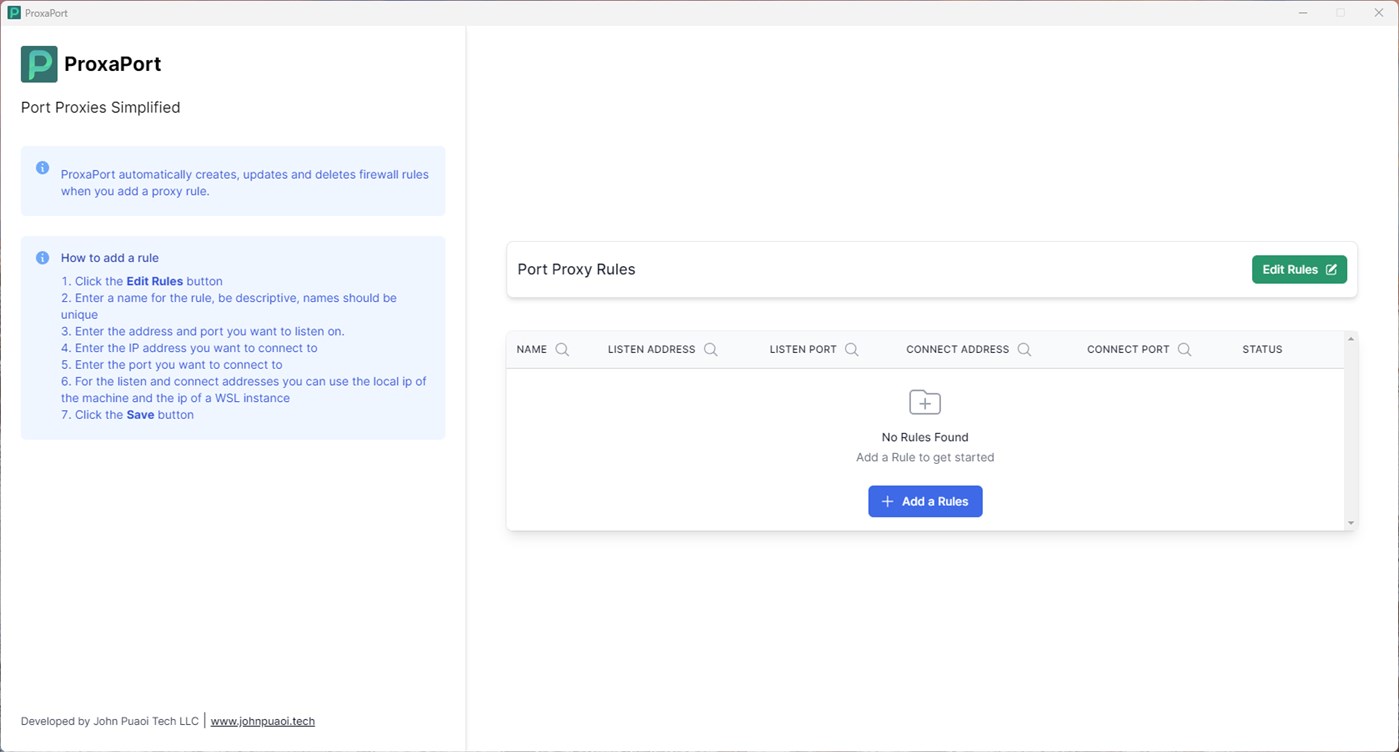Click the Connect Port magnifier icon
This screenshot has width=1399, height=752.
(1184, 350)
